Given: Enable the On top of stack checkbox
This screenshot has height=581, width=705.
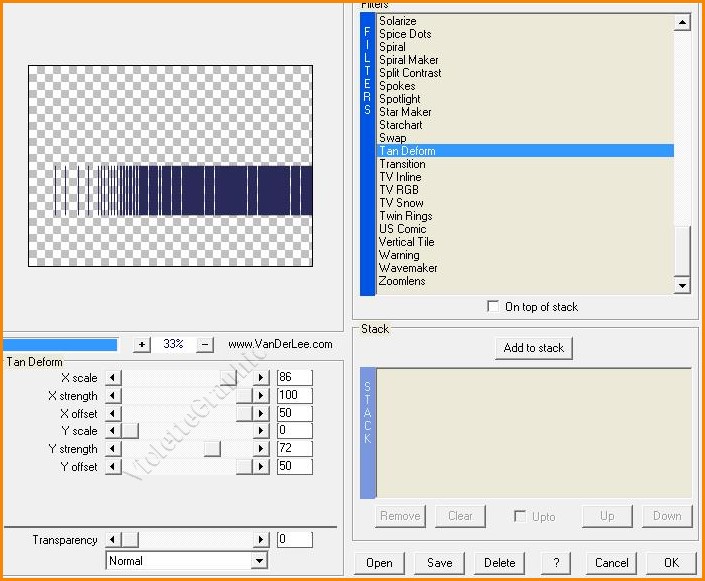Looking at the screenshot, I should click(x=493, y=307).
